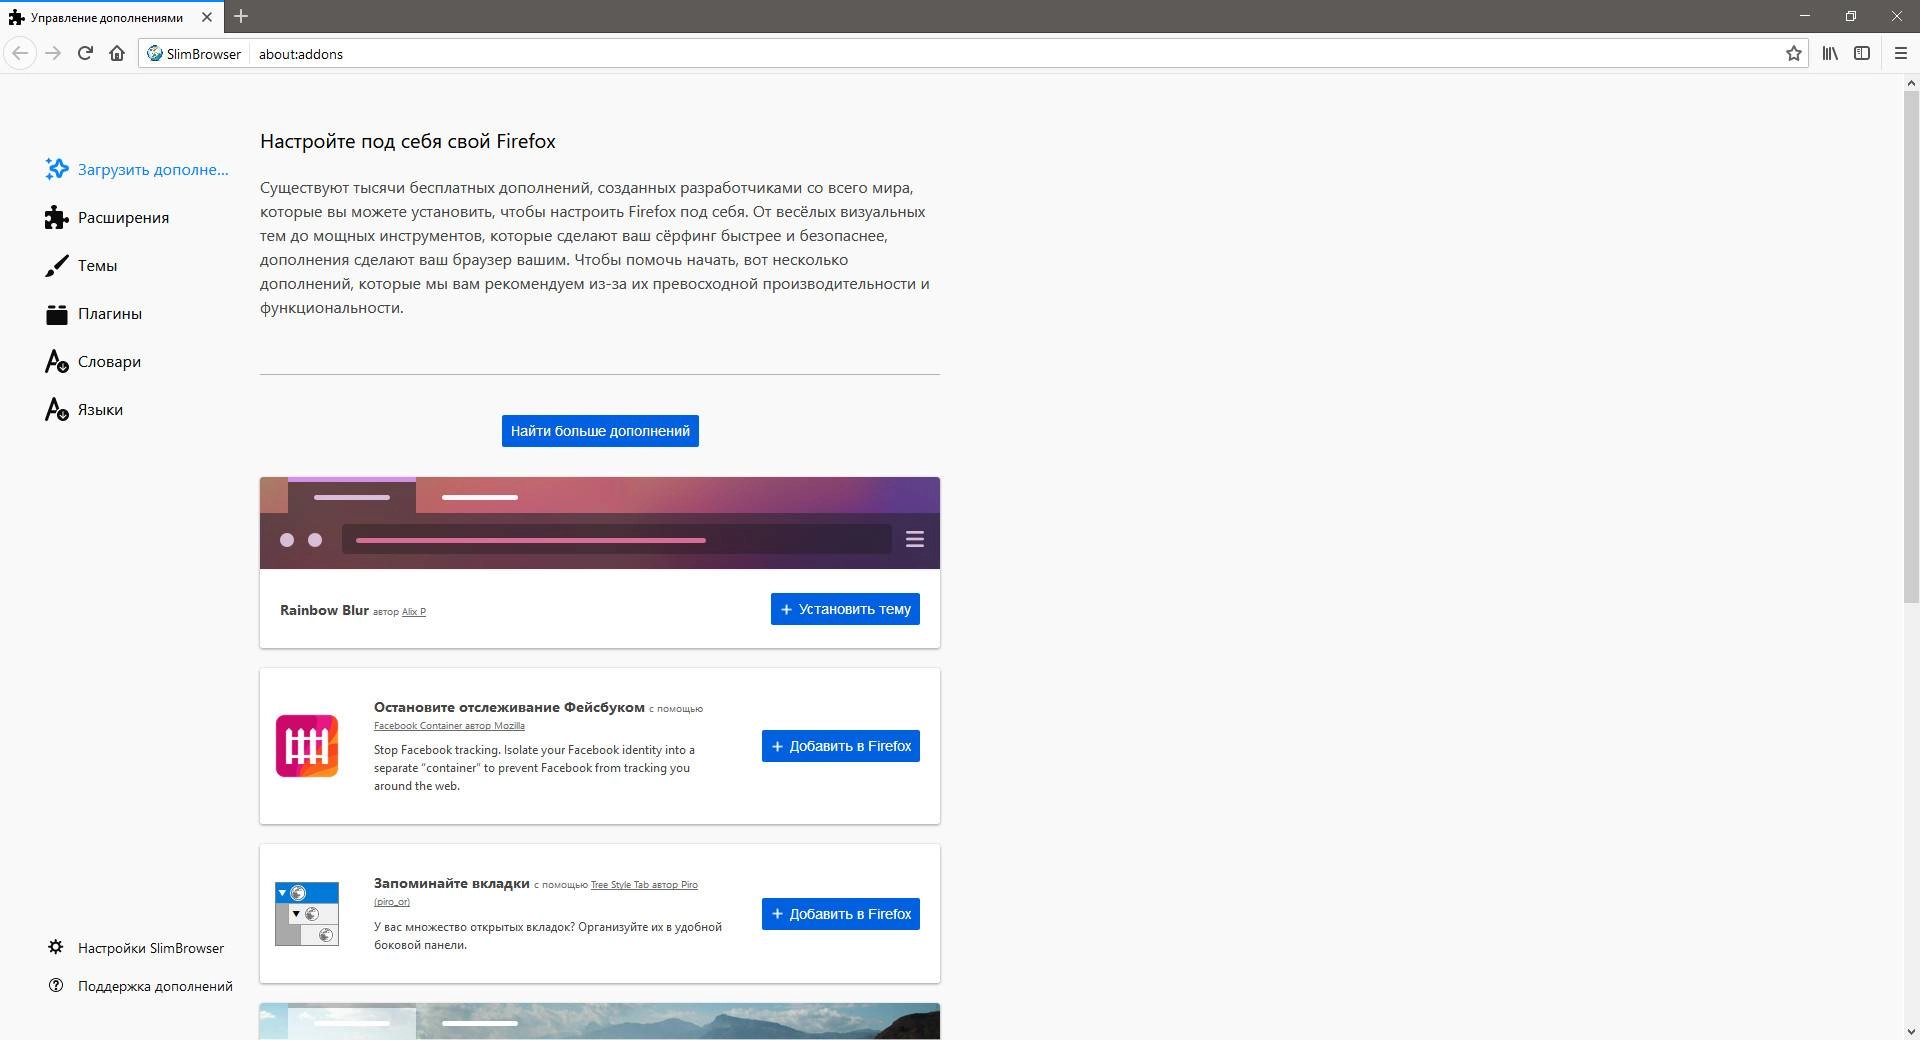
Task: Open the Языки category
Action: pos(84,409)
